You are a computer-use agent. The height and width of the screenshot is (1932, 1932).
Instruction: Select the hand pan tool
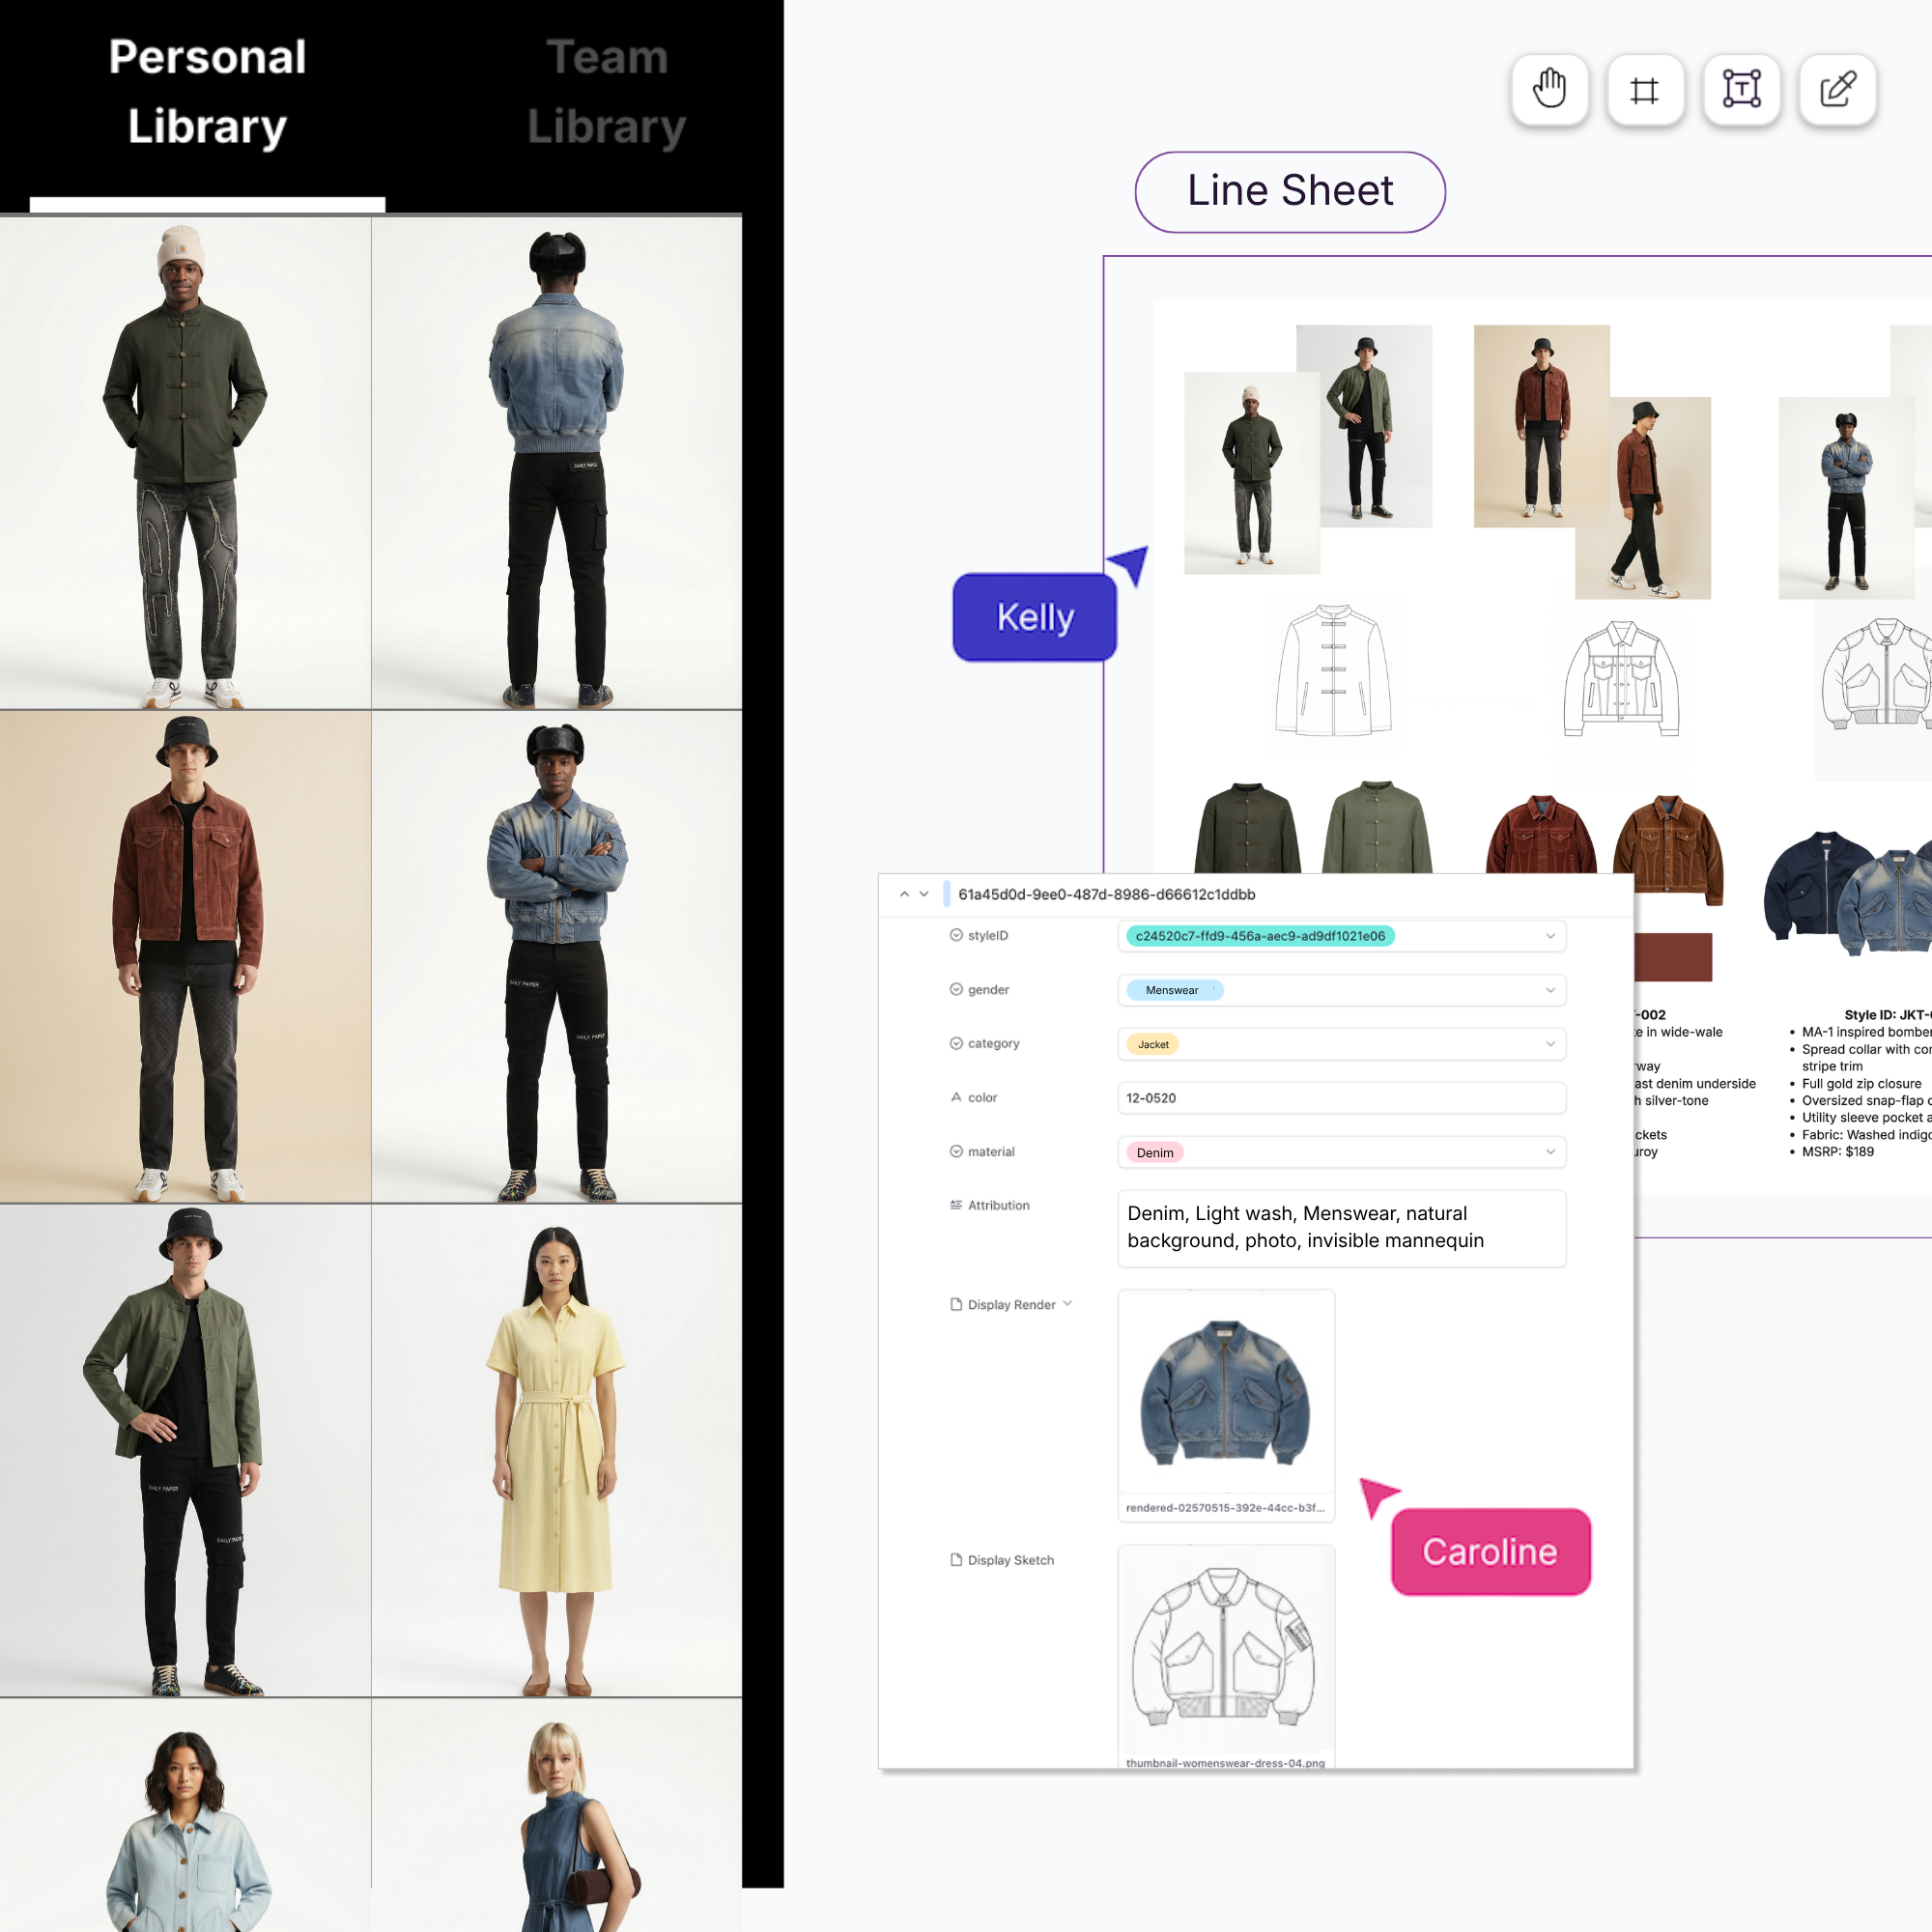click(x=1549, y=89)
